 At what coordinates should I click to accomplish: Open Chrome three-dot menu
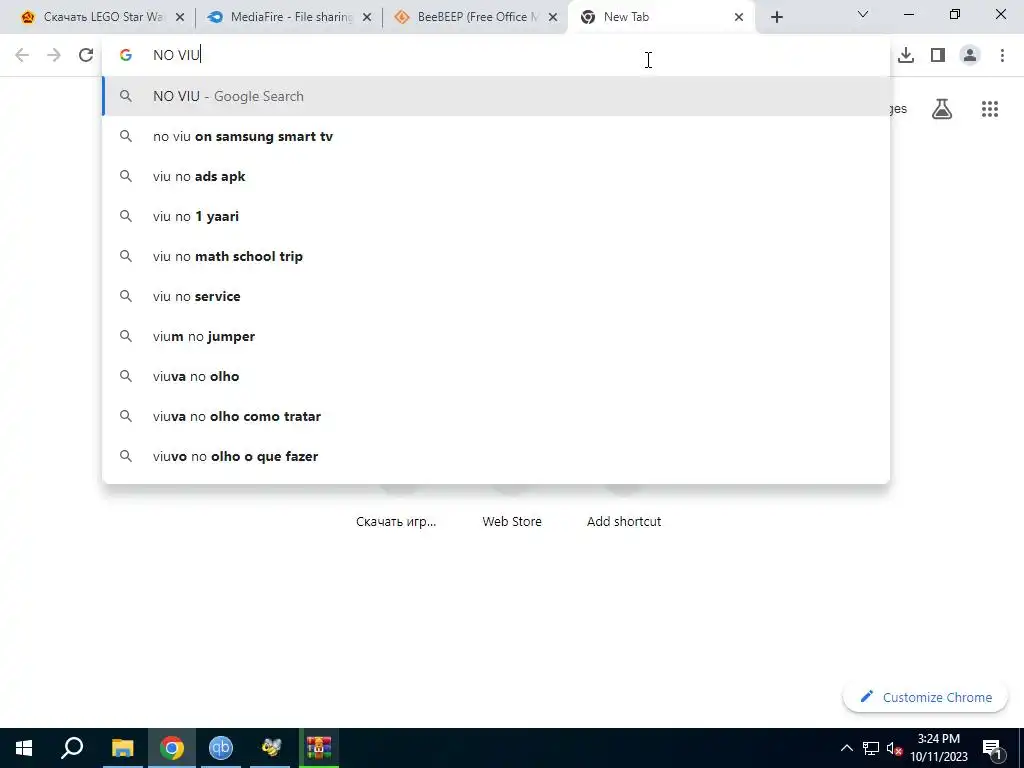click(x=1002, y=55)
